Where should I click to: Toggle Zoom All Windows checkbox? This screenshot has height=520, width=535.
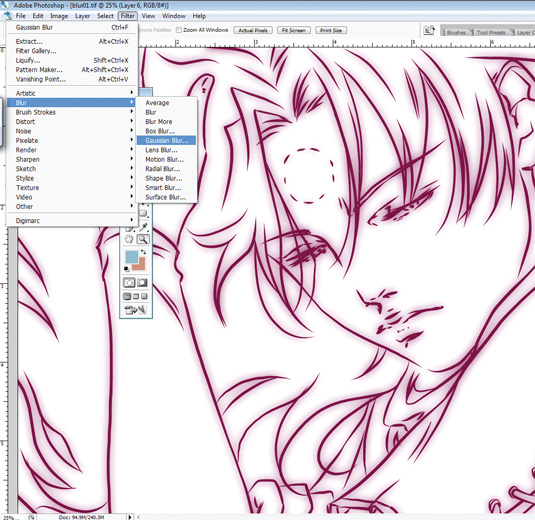coord(178,30)
